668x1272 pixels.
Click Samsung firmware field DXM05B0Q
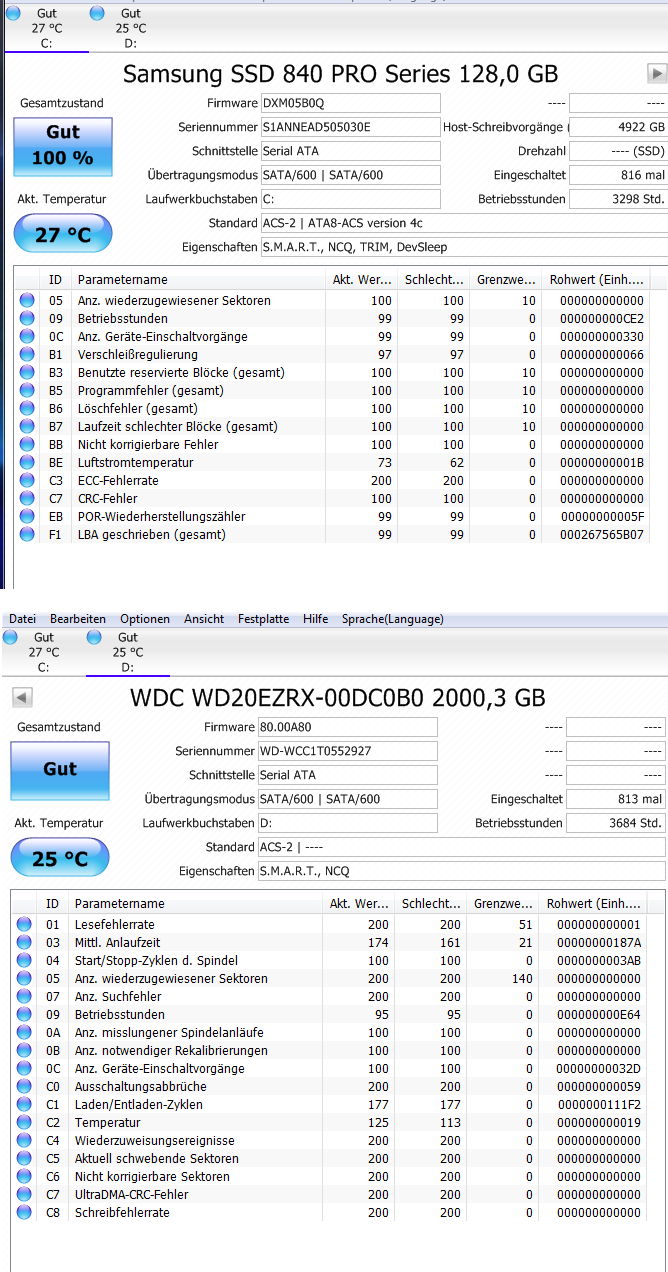(350, 103)
